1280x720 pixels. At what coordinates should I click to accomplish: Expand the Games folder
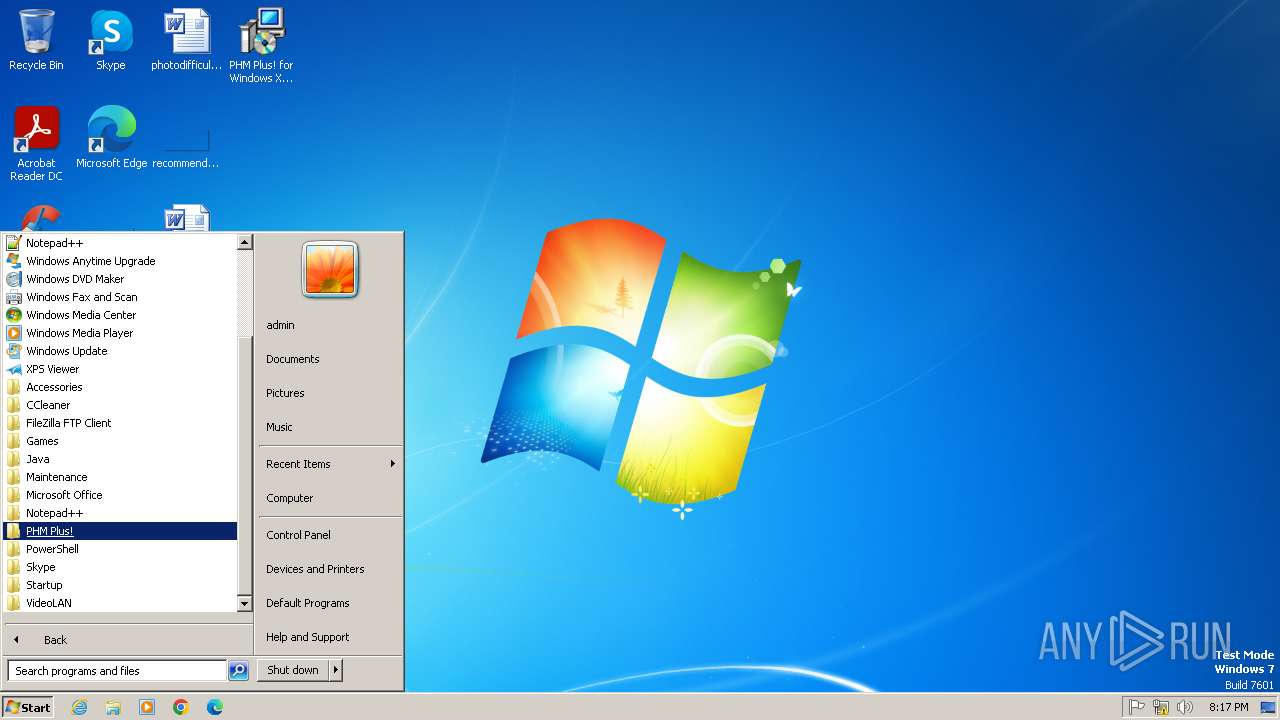click(120, 441)
